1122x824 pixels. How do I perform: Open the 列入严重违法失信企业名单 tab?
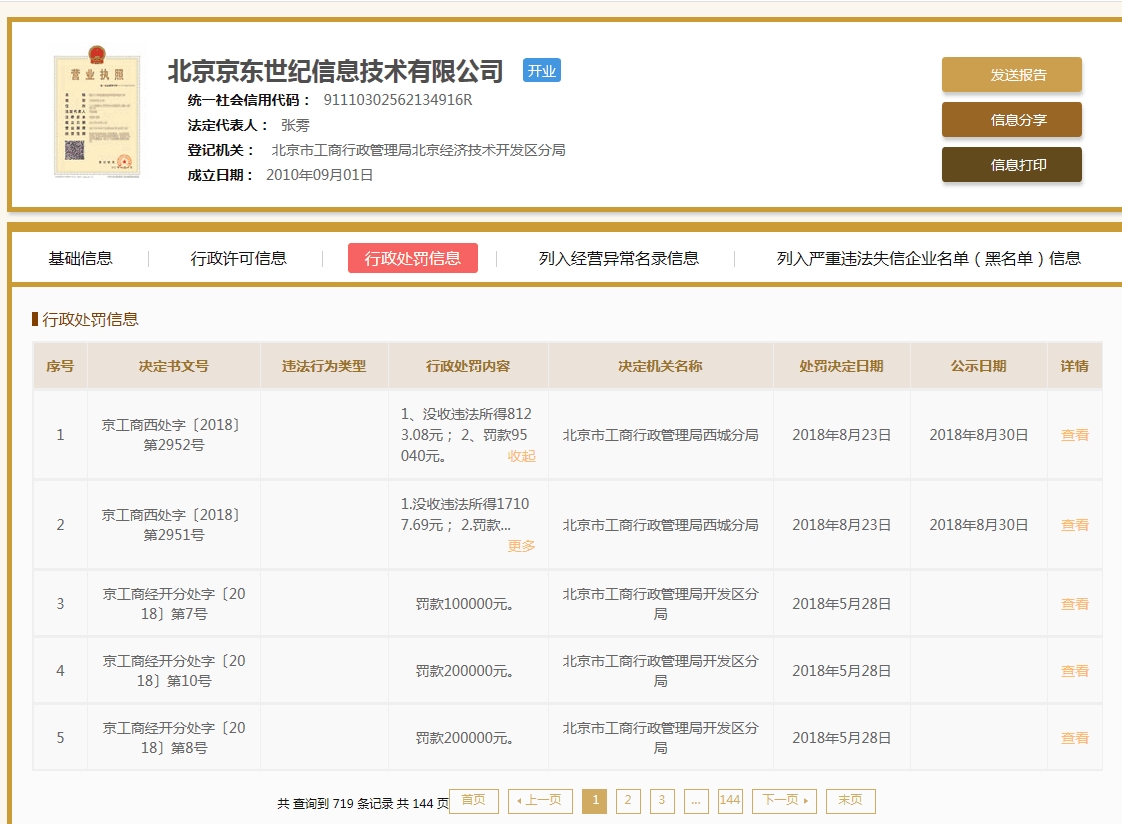click(928, 258)
